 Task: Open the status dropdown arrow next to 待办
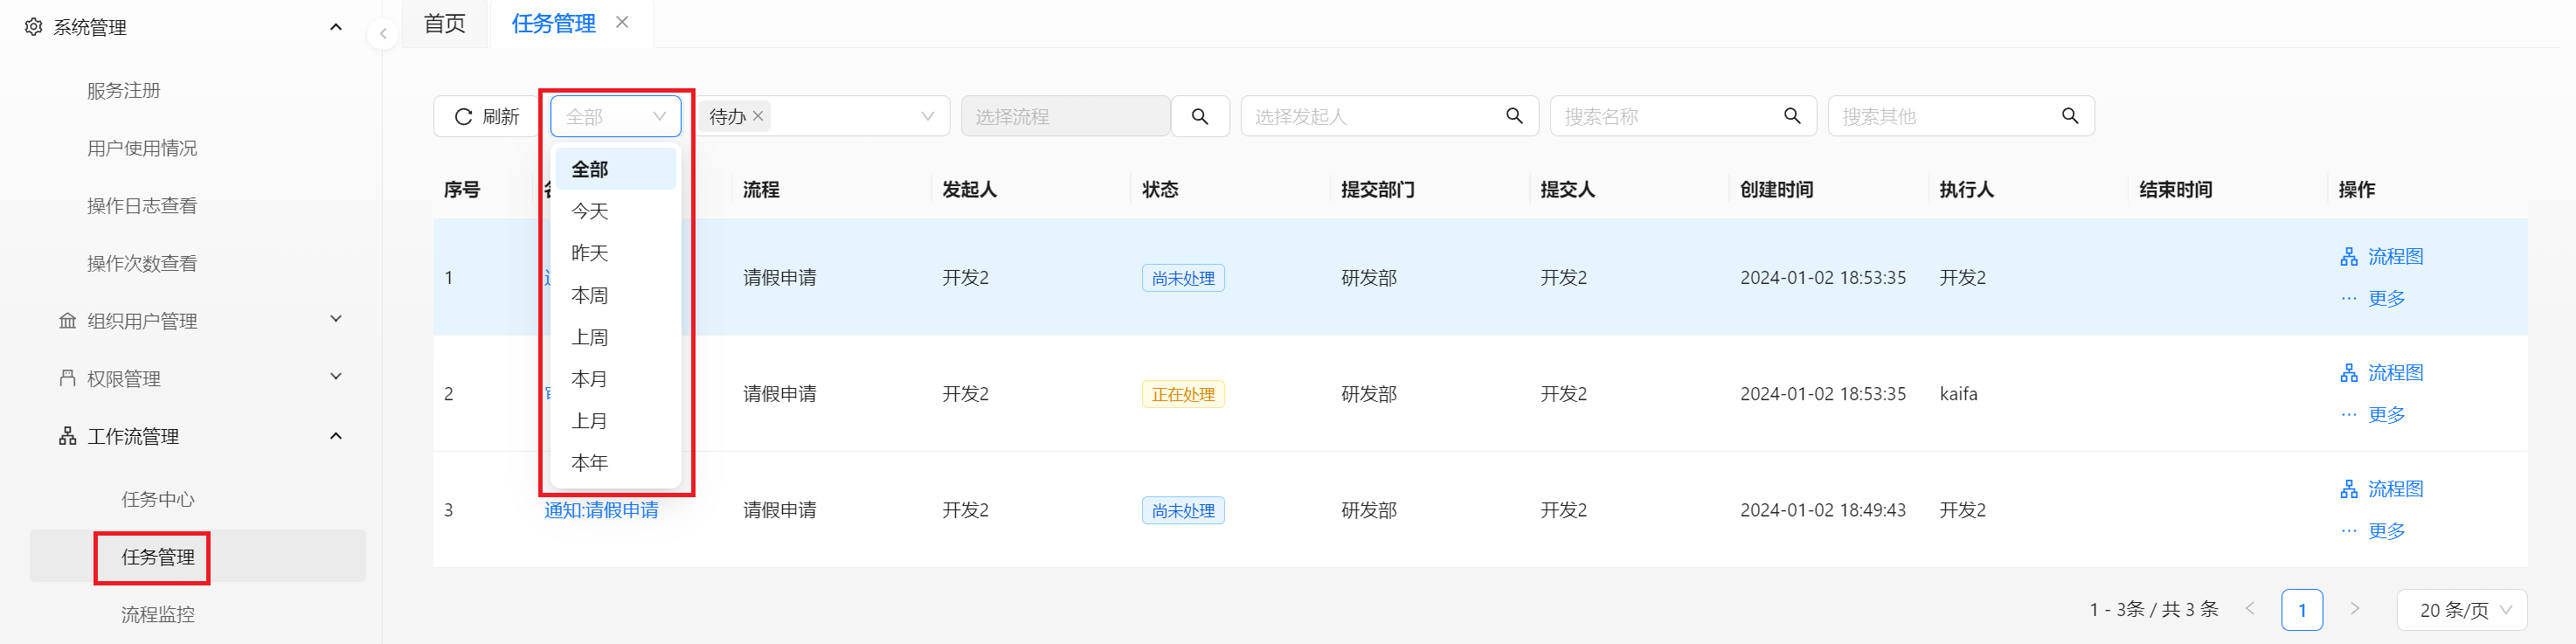(x=928, y=116)
